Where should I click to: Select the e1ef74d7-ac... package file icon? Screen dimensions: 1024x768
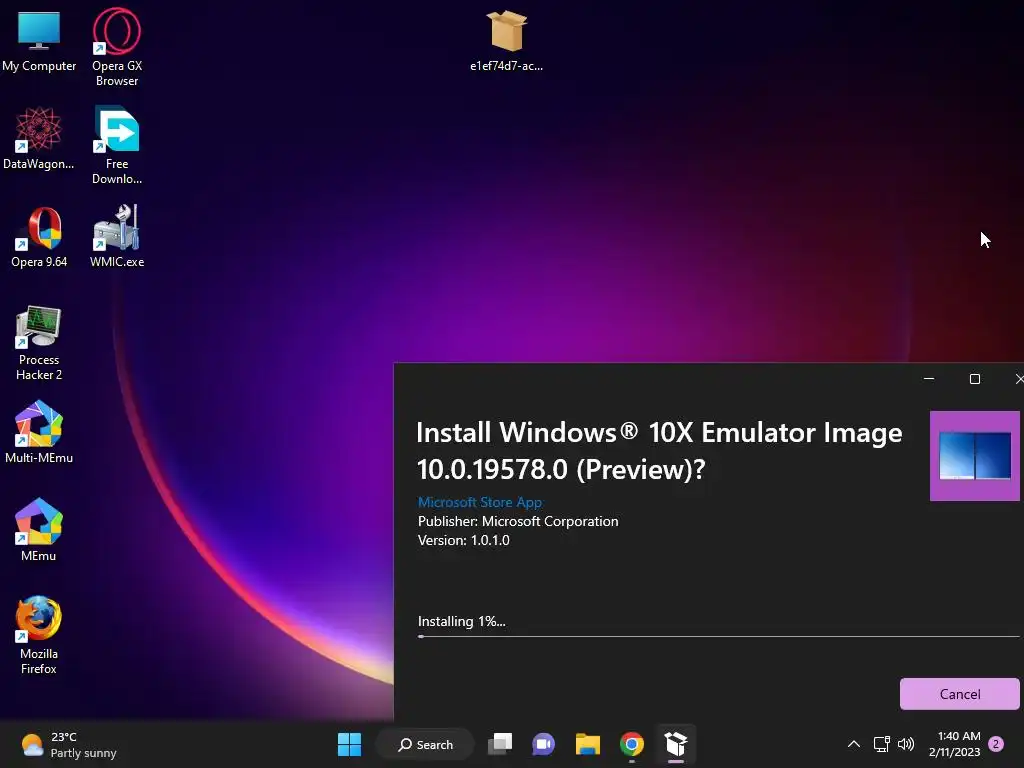coord(507,40)
